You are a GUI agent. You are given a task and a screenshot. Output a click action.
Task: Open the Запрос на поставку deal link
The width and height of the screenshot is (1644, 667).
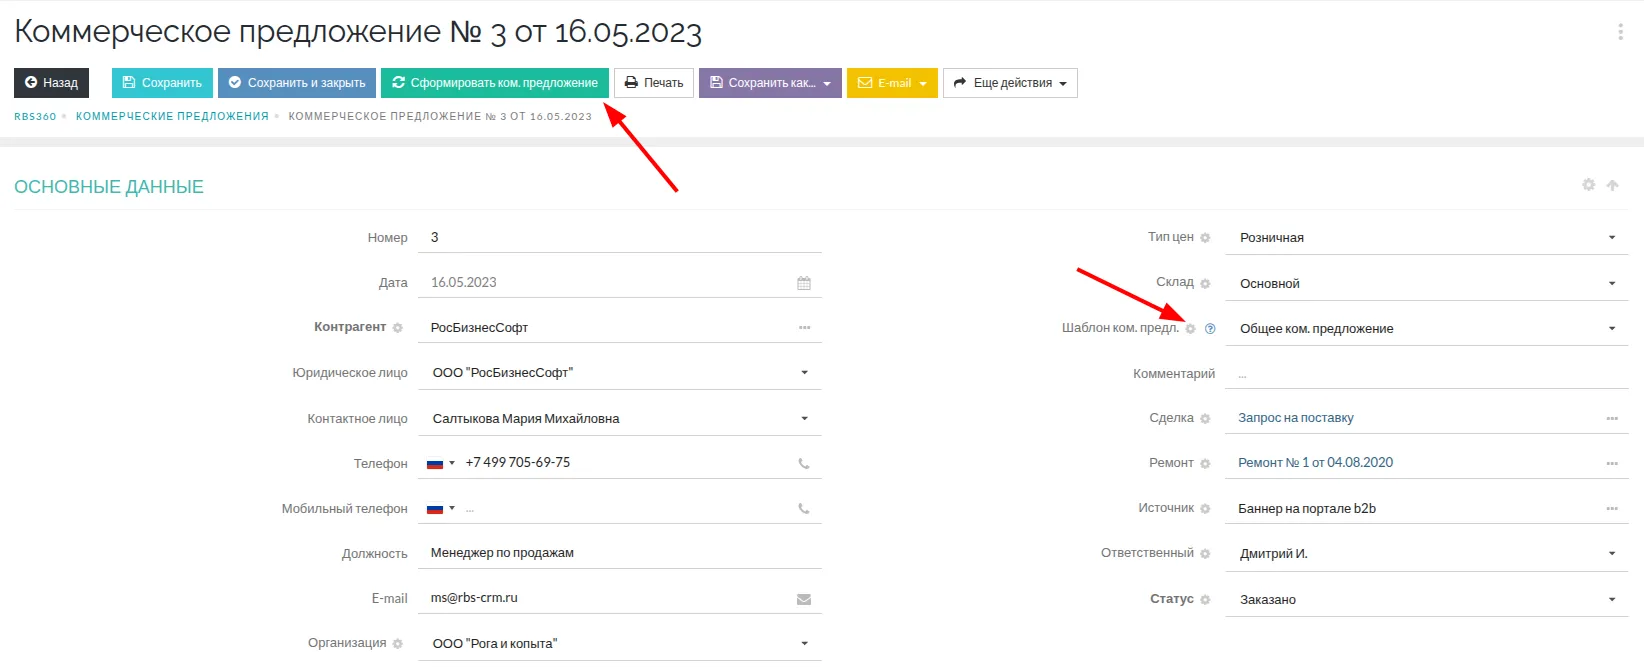tap(1295, 418)
